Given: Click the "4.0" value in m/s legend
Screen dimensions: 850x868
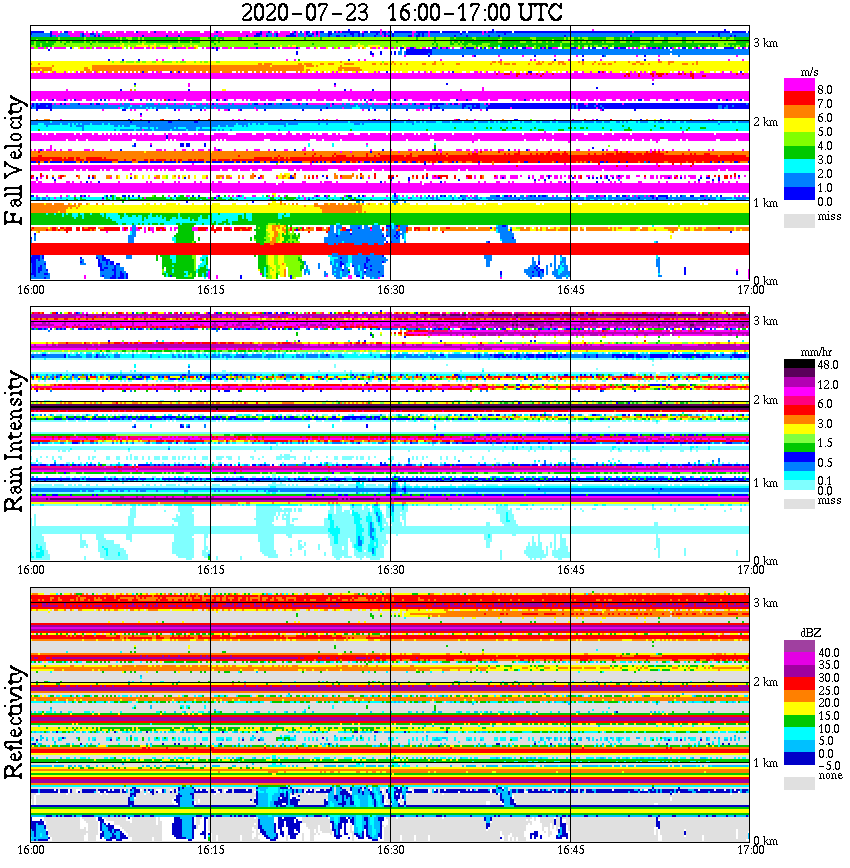Looking at the screenshot, I should tap(825, 146).
